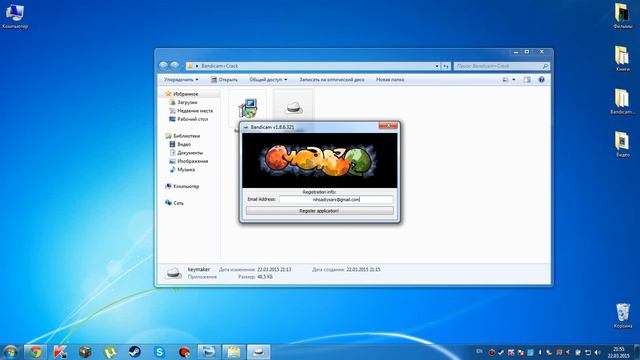640x360 pixels.
Task: Open Skype from the taskbar
Action: 160,352
